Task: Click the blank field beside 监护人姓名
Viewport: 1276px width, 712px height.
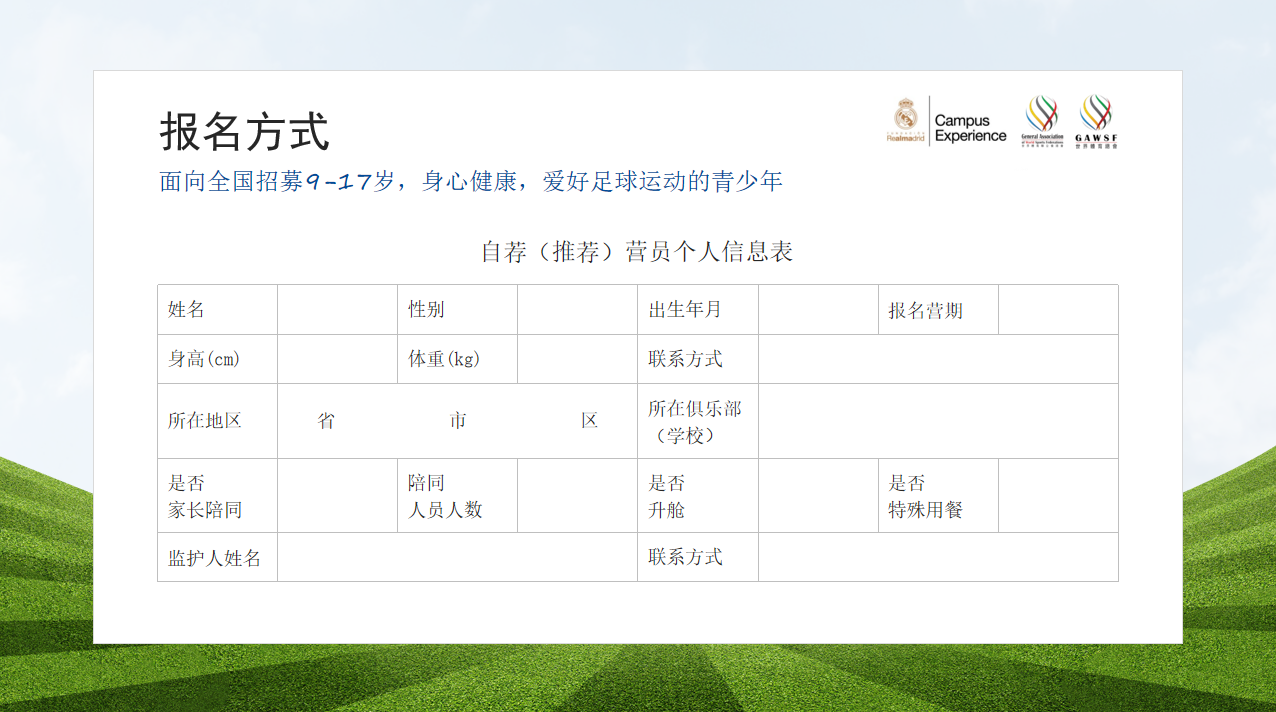Action: coord(457,557)
